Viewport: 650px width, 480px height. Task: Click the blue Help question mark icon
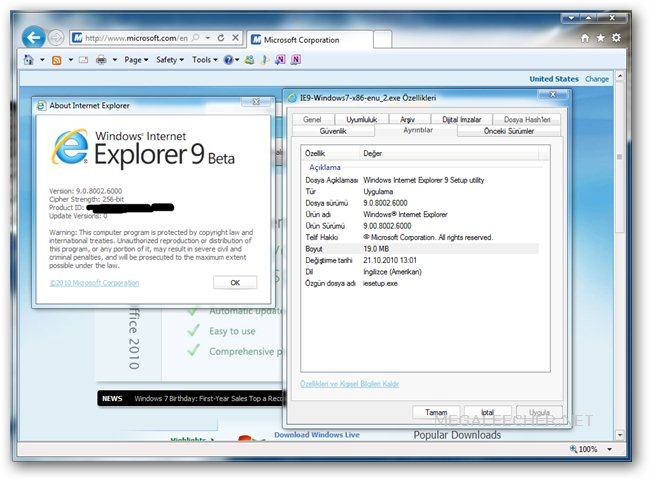[x=228, y=60]
